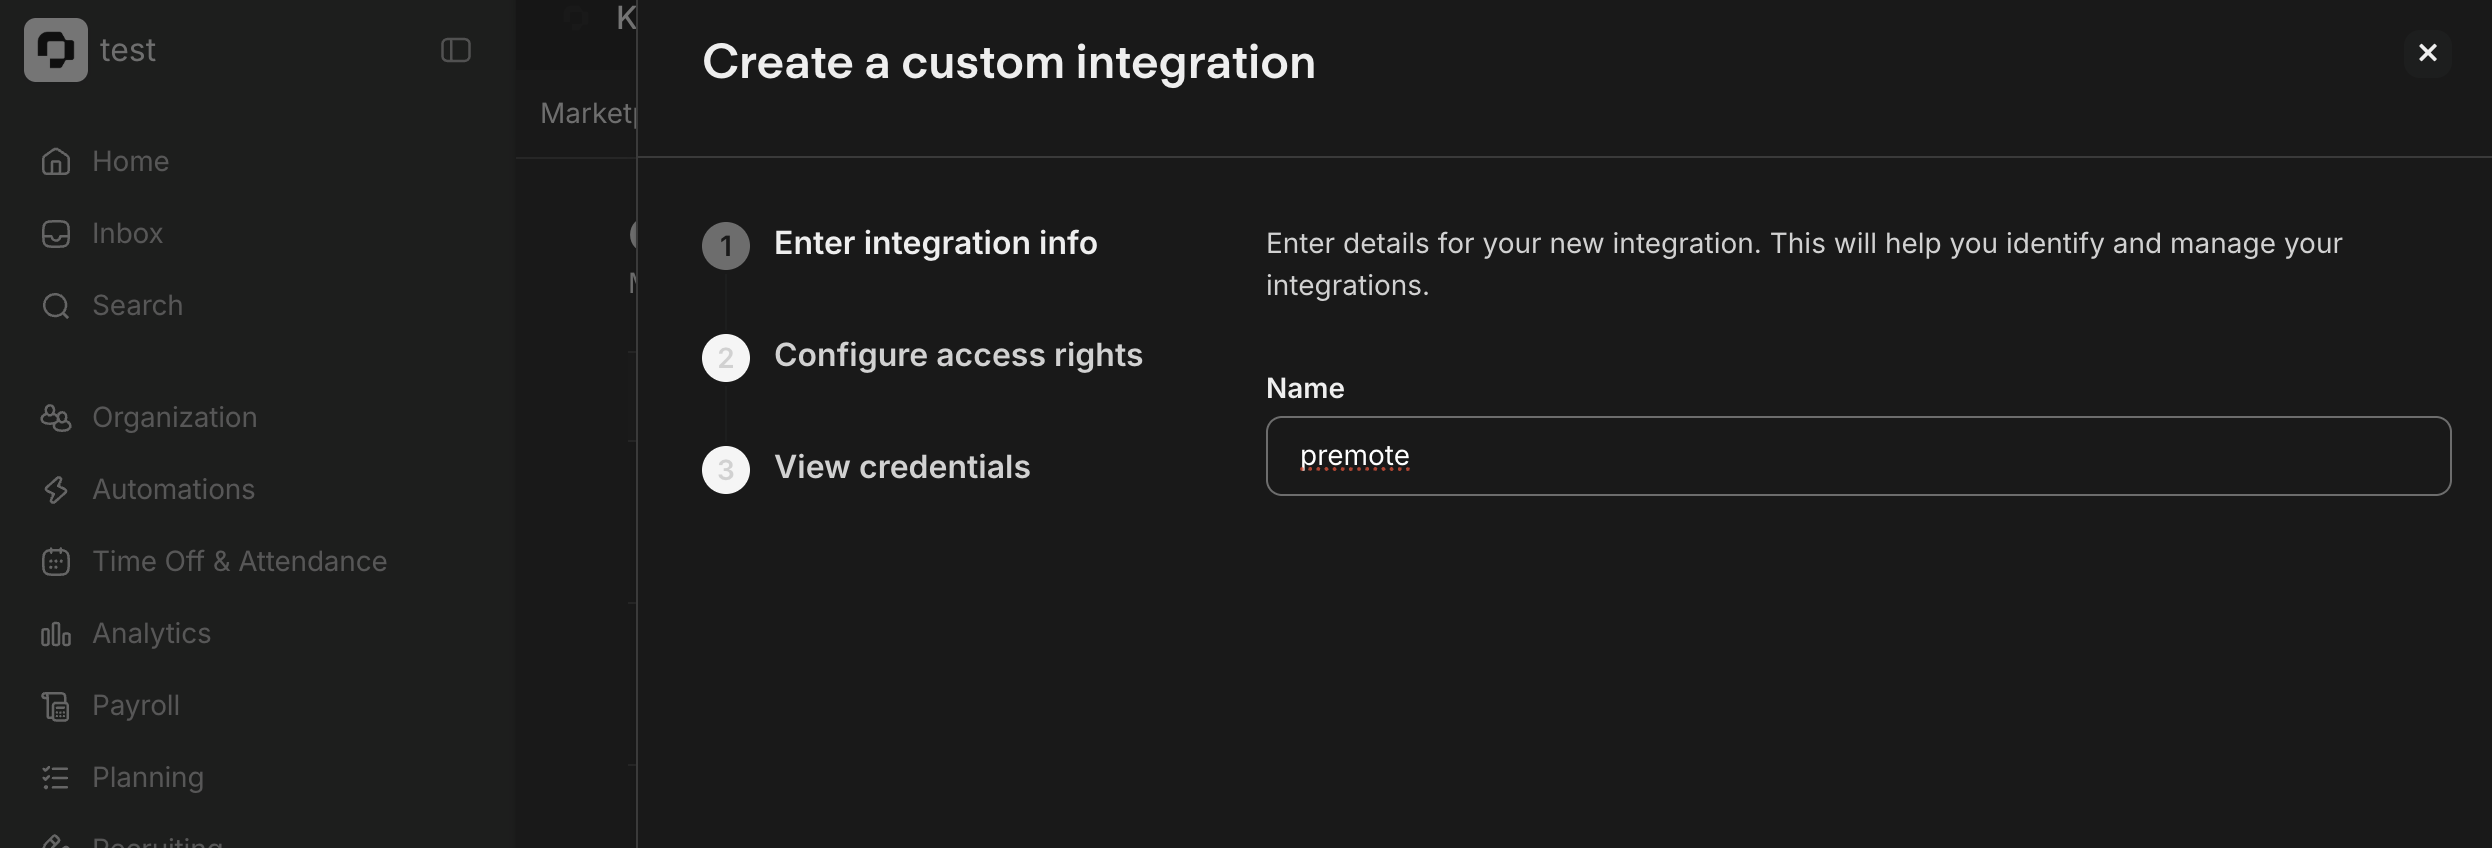The width and height of the screenshot is (2492, 848).
Task: Click the Name input field
Action: [x=1857, y=456]
